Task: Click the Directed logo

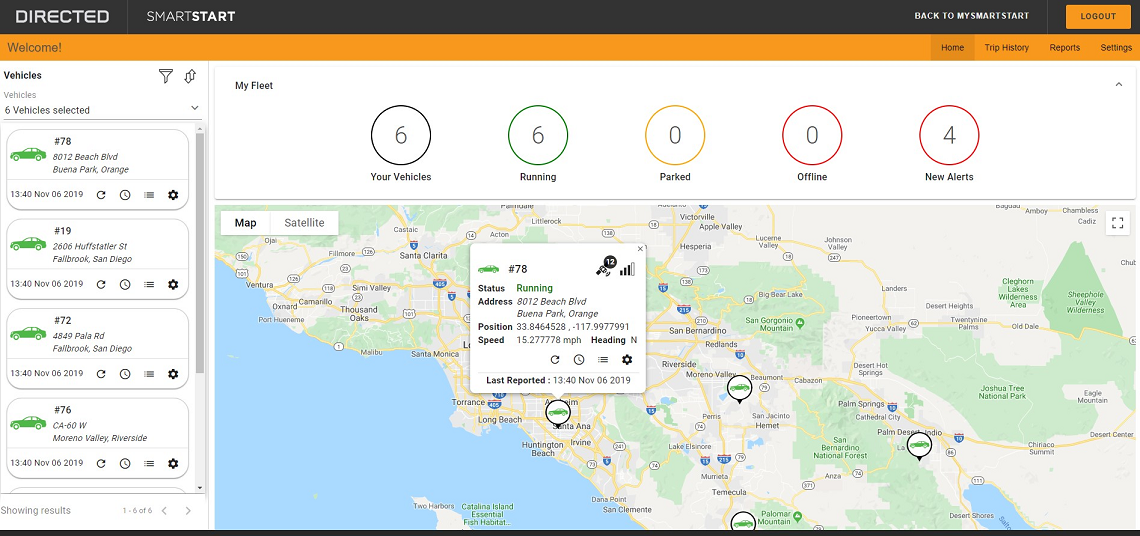Action: pyautogui.click(x=63, y=16)
